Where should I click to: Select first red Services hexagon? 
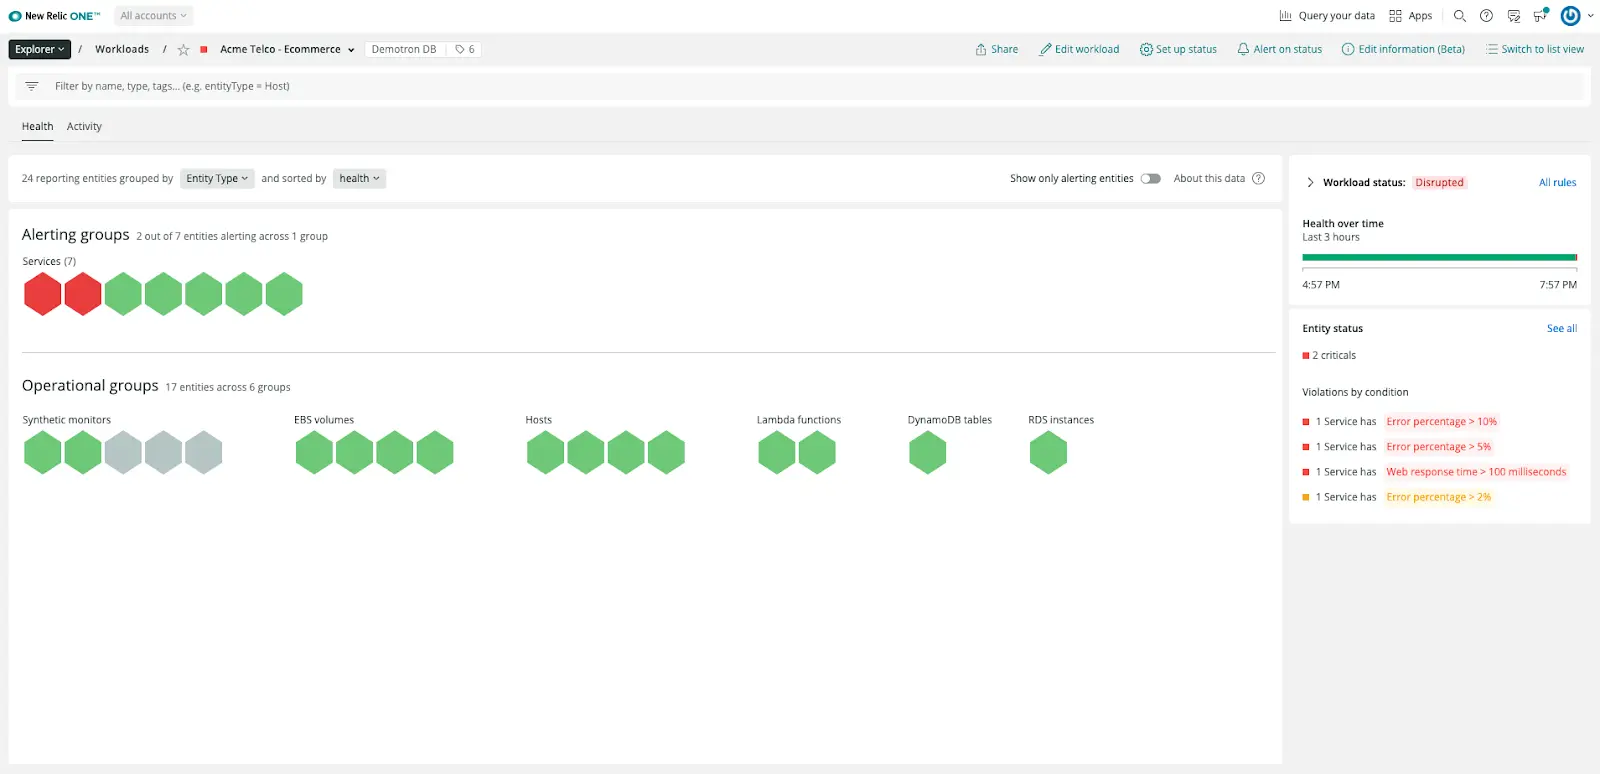click(43, 294)
